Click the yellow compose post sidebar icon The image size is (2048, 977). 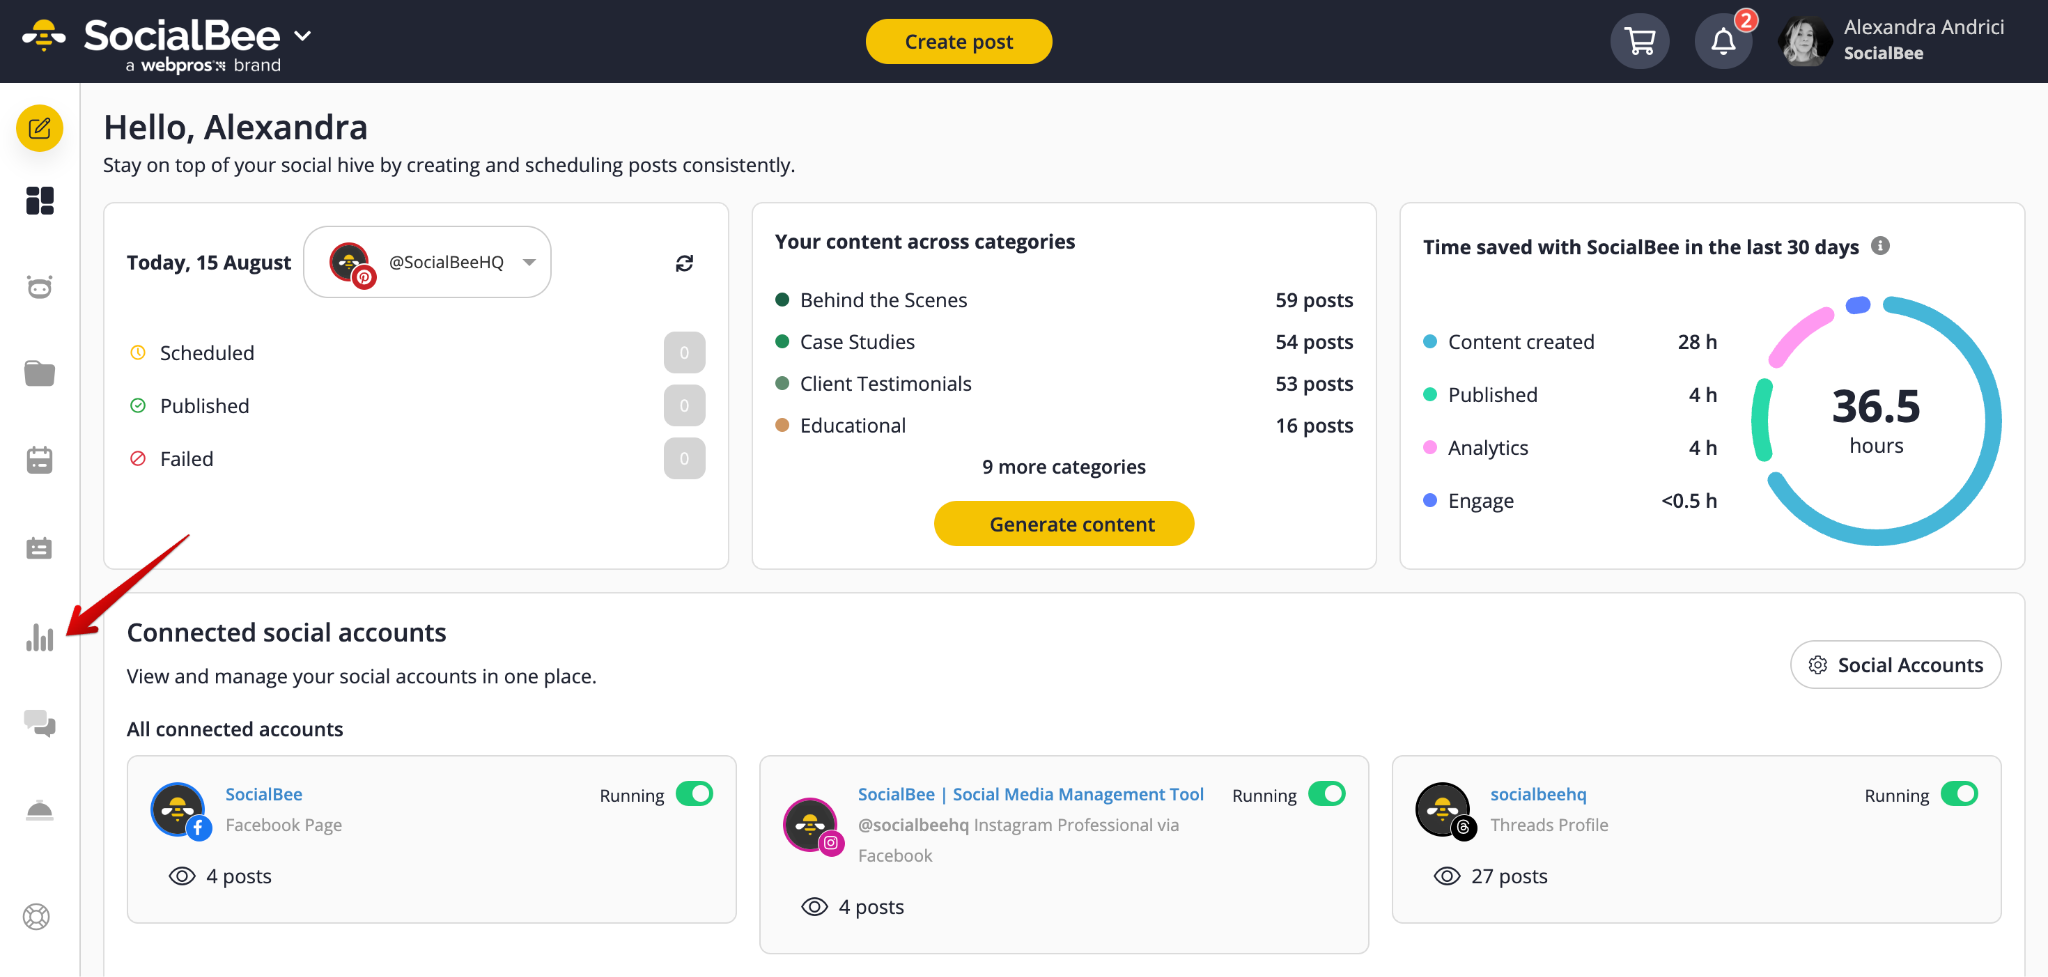coord(40,128)
